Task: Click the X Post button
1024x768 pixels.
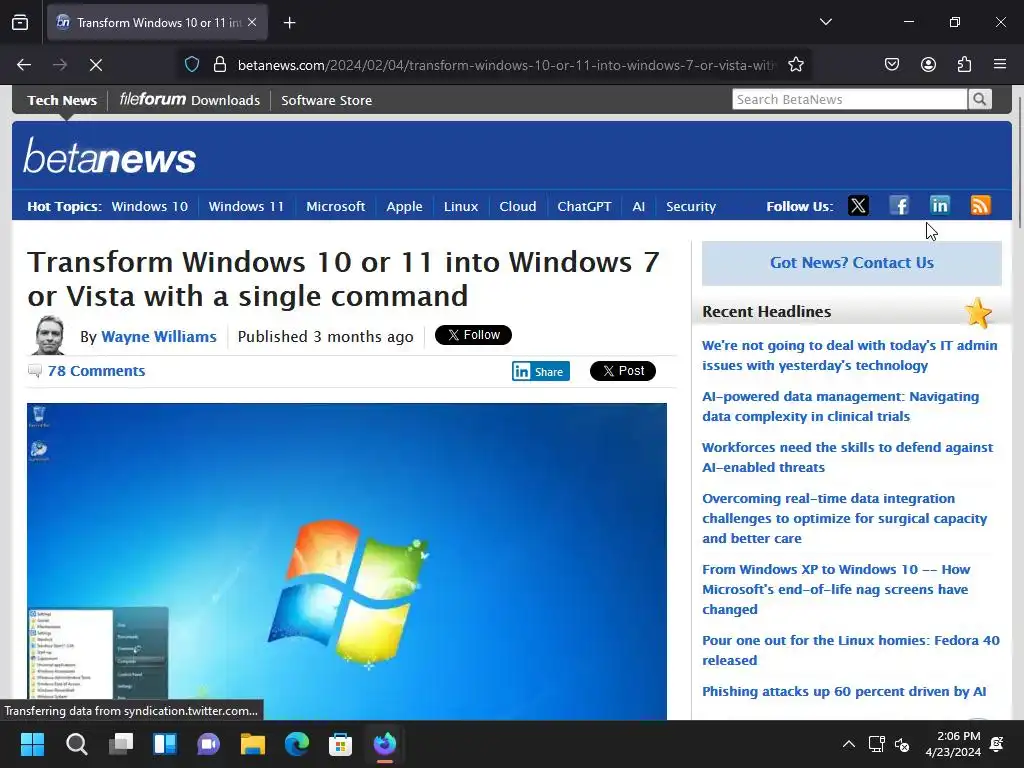Action: tap(622, 371)
